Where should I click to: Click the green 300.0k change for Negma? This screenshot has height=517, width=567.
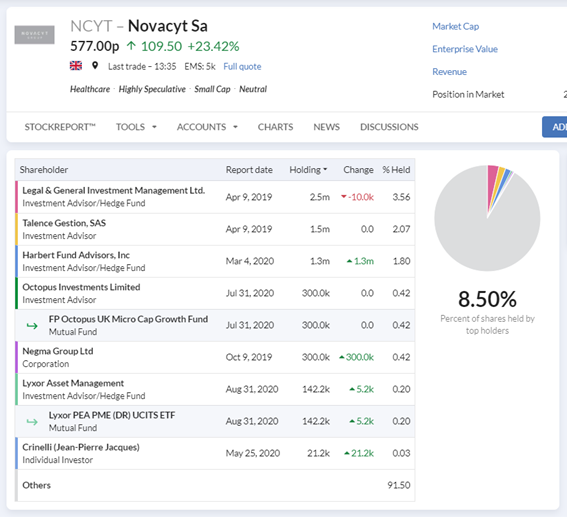356,357
